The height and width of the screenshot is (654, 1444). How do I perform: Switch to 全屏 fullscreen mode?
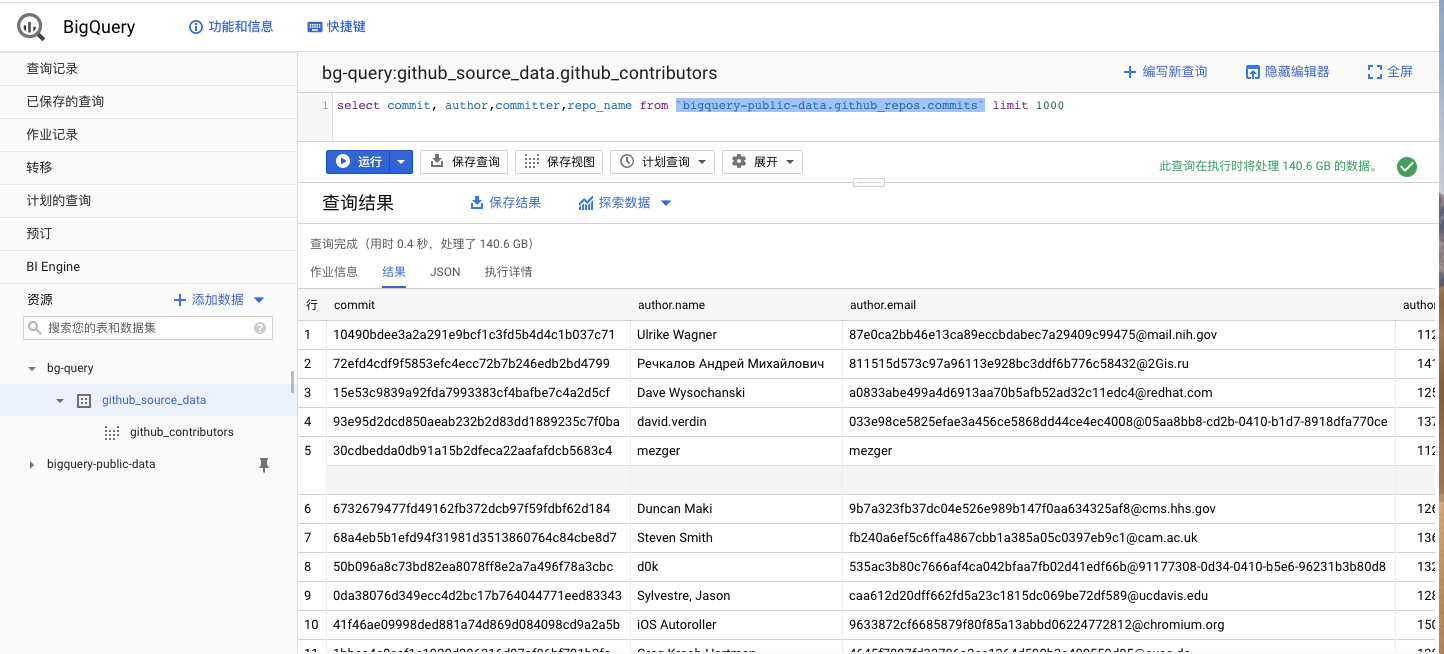[1390, 72]
